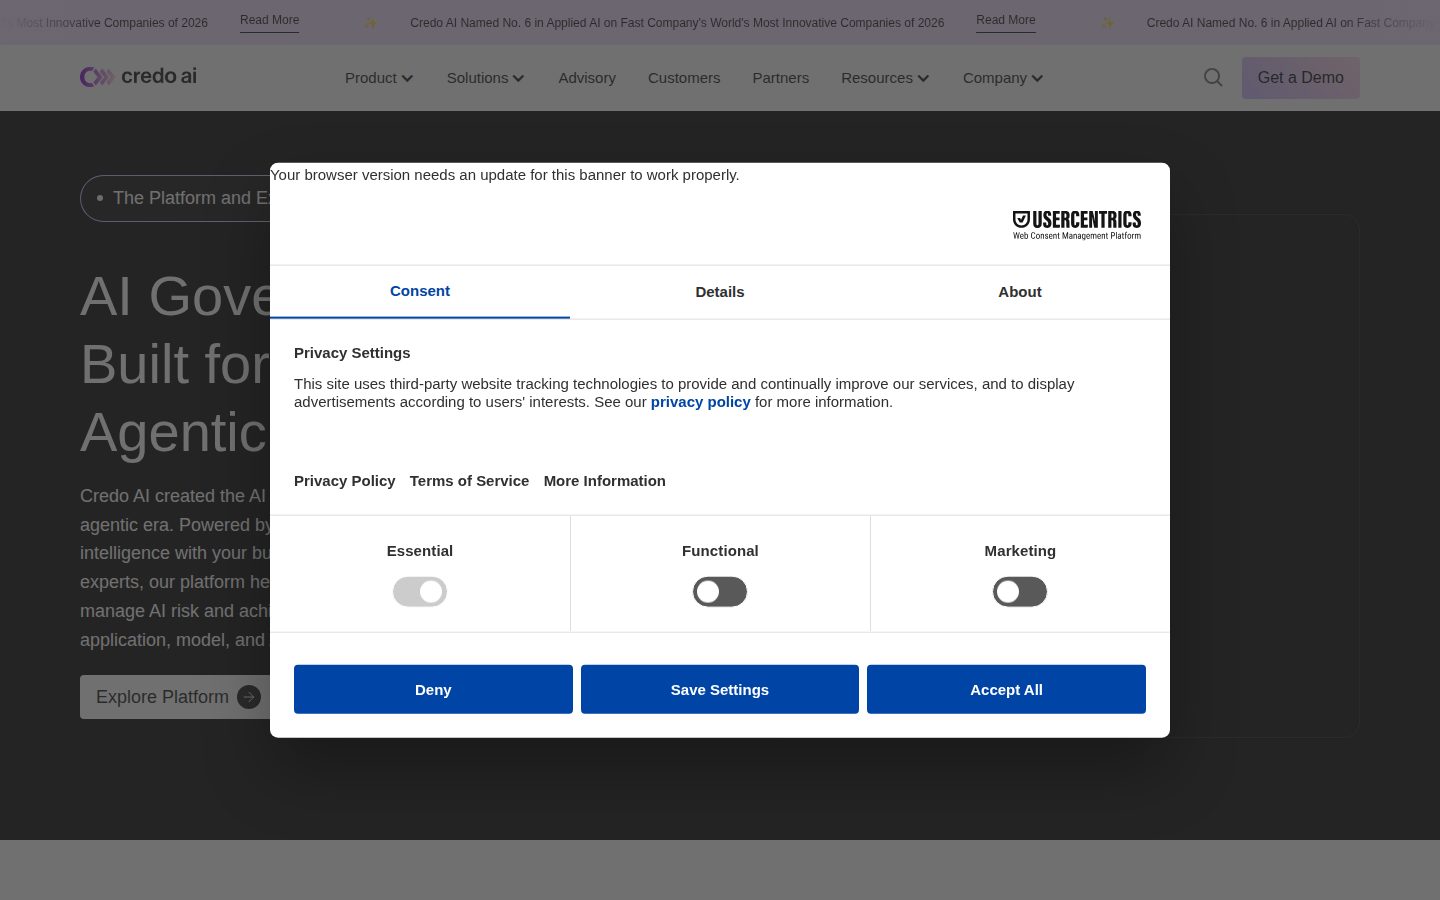The image size is (1440, 900).
Task: Open the Privacy Policy footer link
Action: coord(344,481)
